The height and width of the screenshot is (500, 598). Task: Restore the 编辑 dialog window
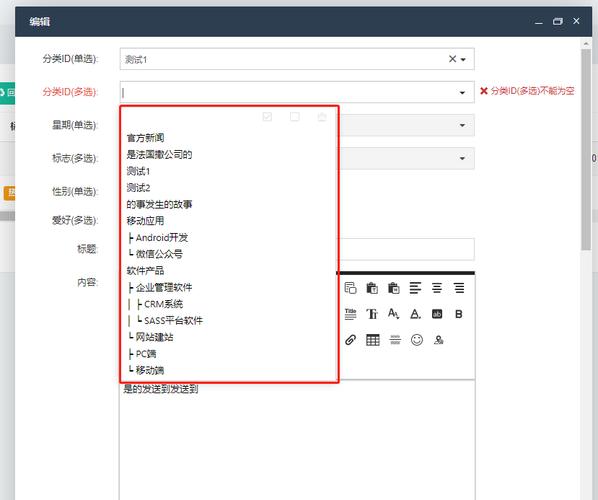[558, 21]
